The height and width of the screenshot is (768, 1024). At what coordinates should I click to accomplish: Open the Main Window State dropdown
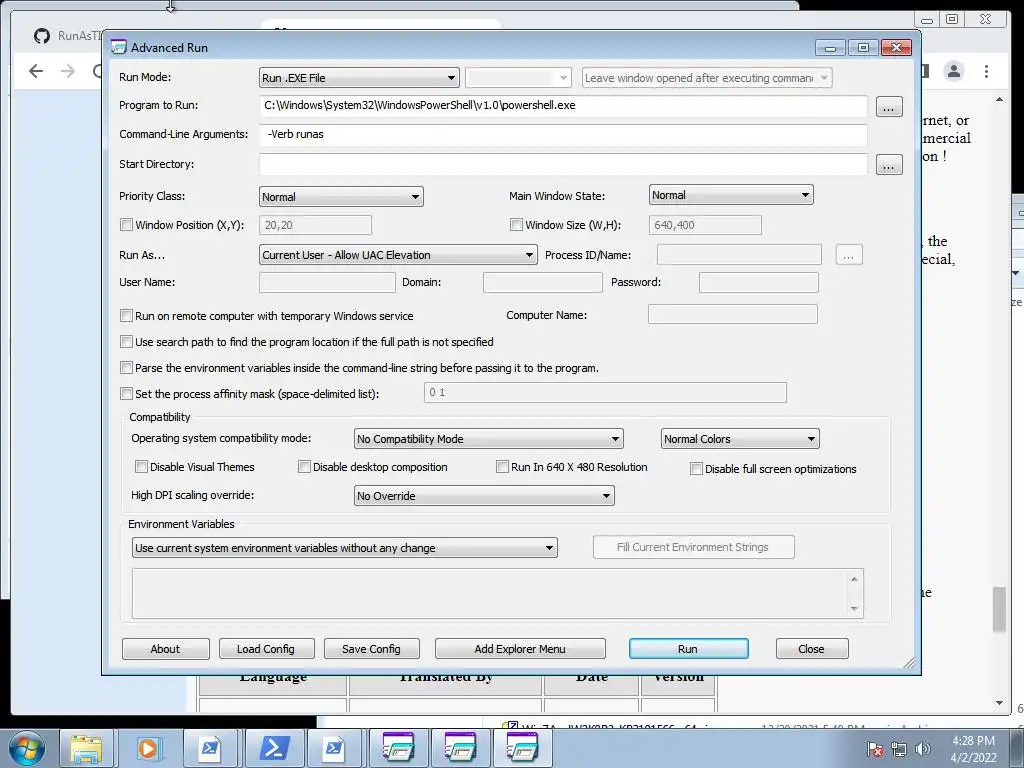point(731,195)
